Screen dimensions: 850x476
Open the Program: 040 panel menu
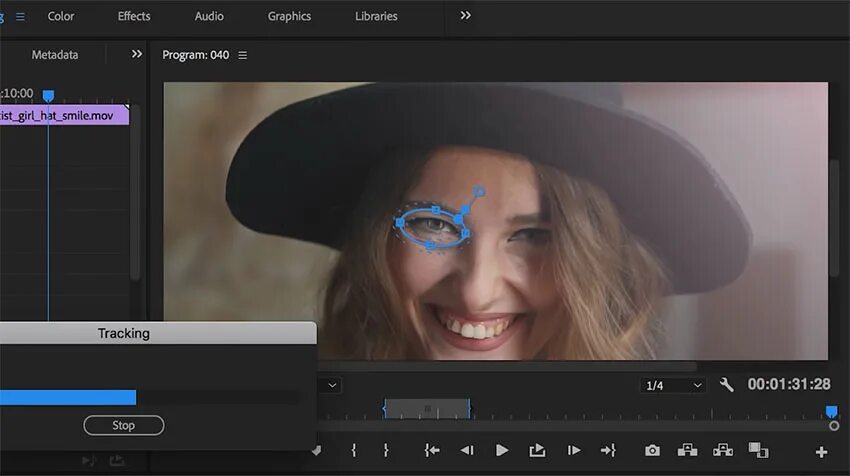[x=242, y=55]
